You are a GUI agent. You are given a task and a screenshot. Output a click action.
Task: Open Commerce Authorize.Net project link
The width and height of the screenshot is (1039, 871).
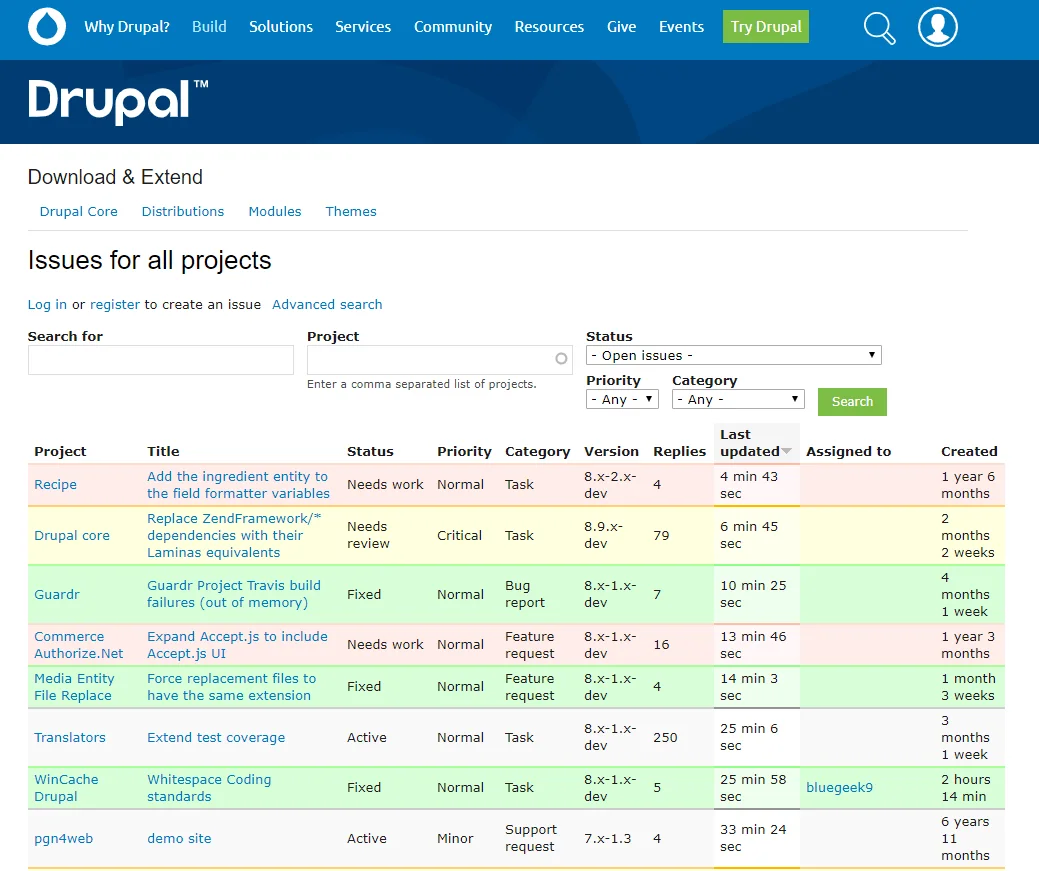(79, 645)
